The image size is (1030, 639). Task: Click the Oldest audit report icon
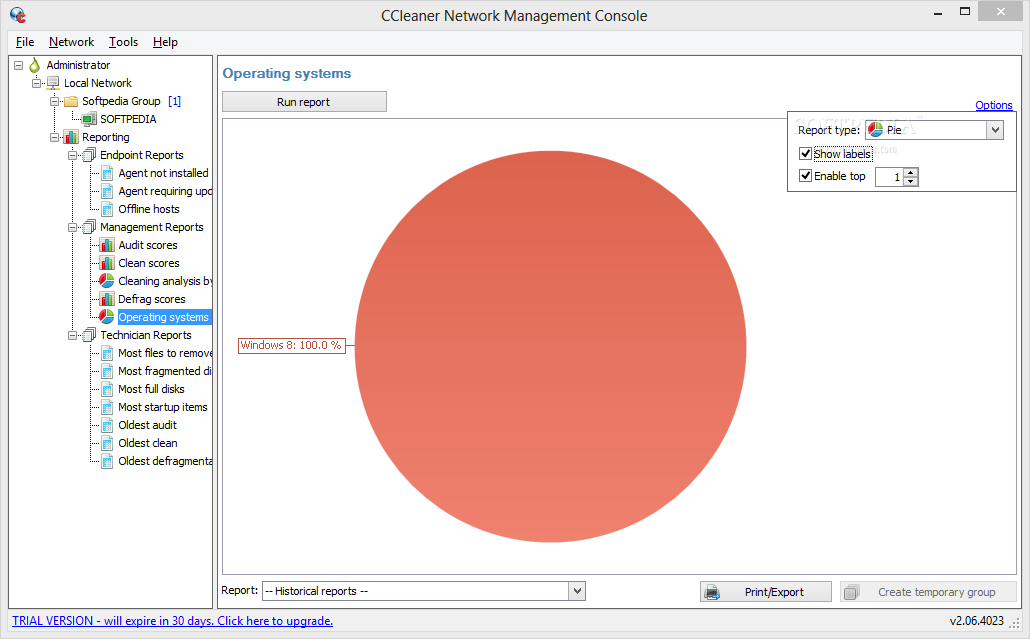point(107,425)
